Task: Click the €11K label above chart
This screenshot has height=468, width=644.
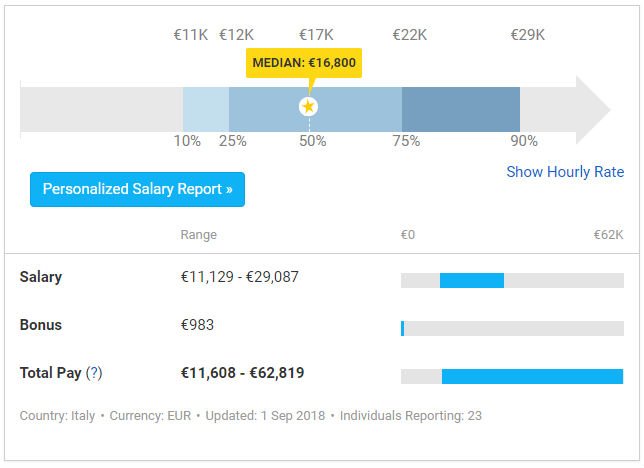Action: click(191, 35)
